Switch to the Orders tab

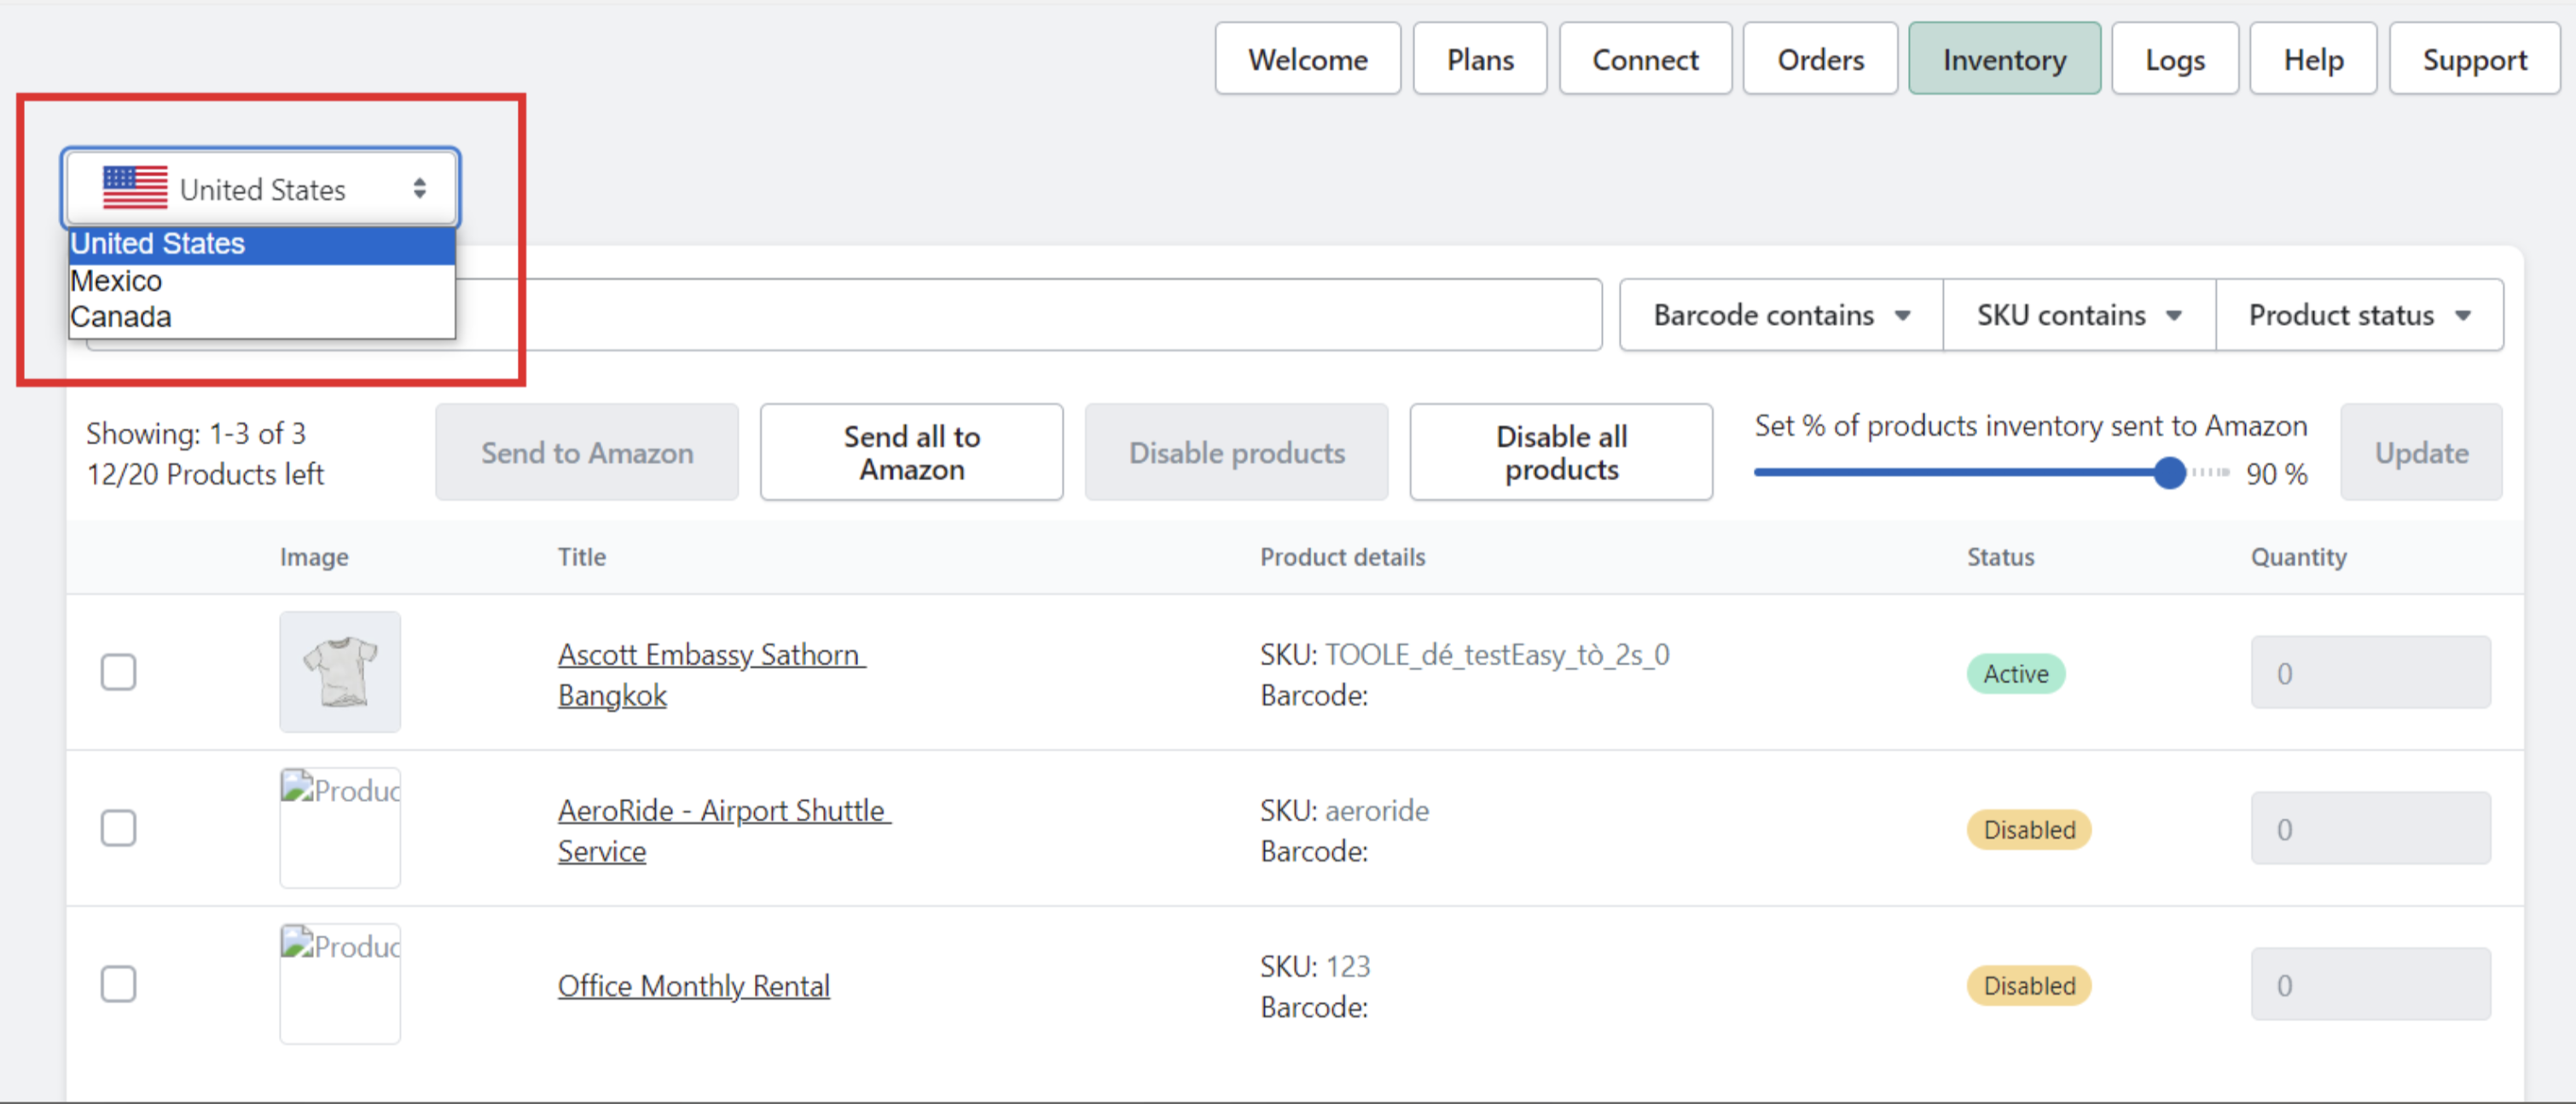pyautogui.click(x=1819, y=60)
